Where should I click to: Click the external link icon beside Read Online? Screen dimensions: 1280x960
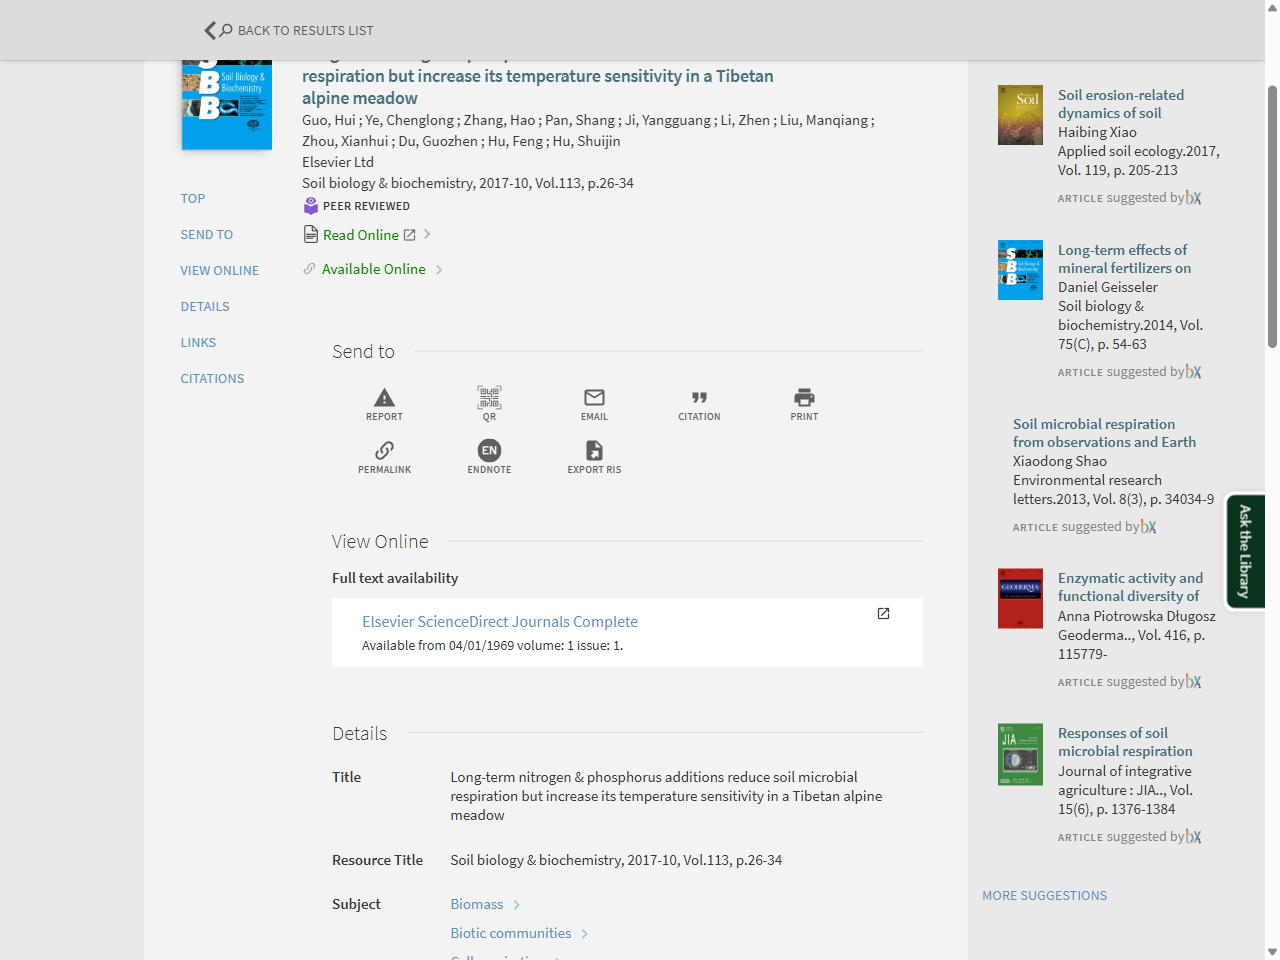coord(409,235)
